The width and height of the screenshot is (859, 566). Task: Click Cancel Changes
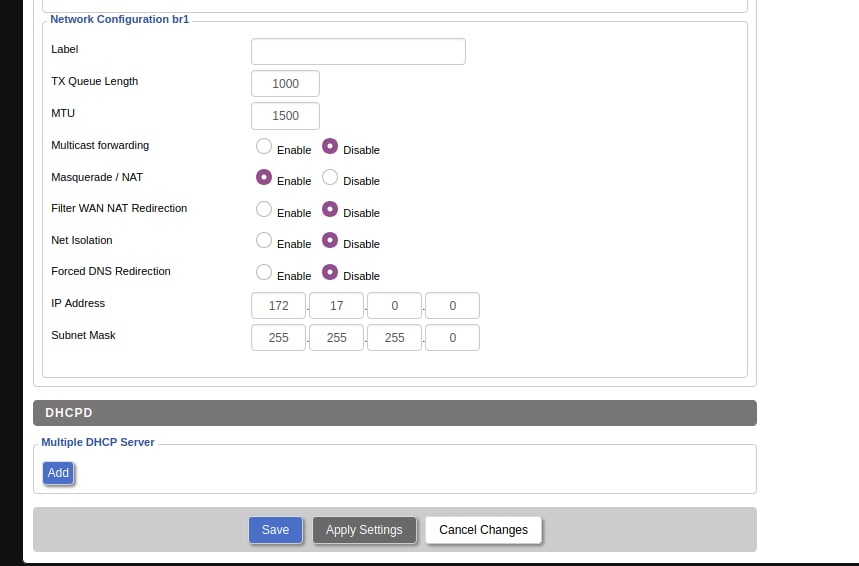(484, 530)
